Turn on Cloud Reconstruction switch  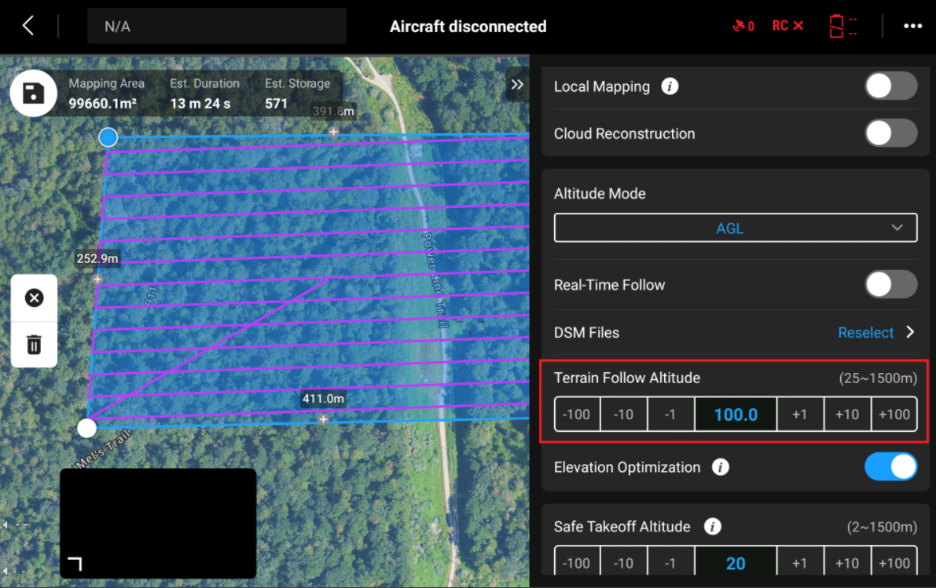890,133
